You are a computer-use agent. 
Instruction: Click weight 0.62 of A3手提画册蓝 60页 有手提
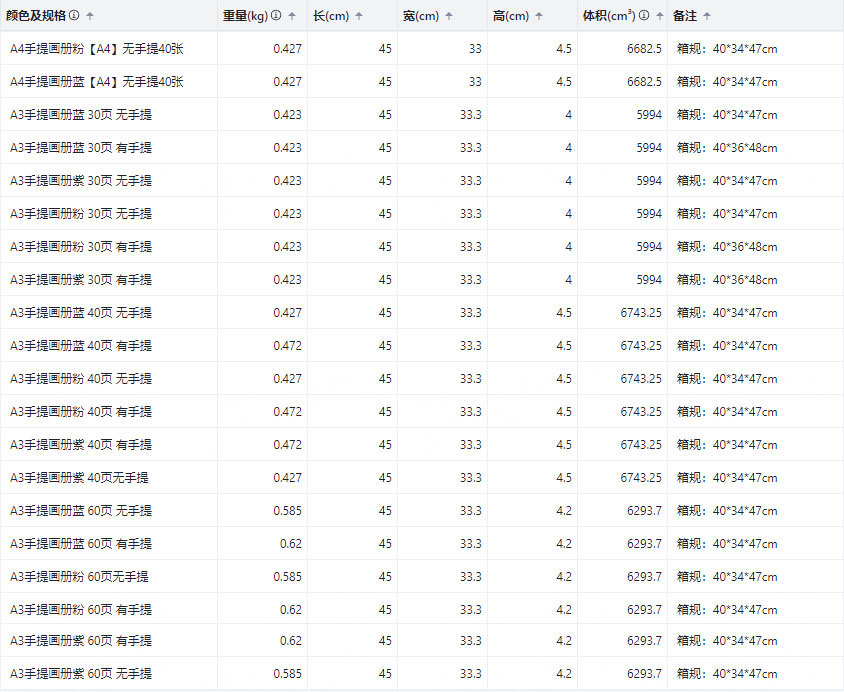coord(291,543)
